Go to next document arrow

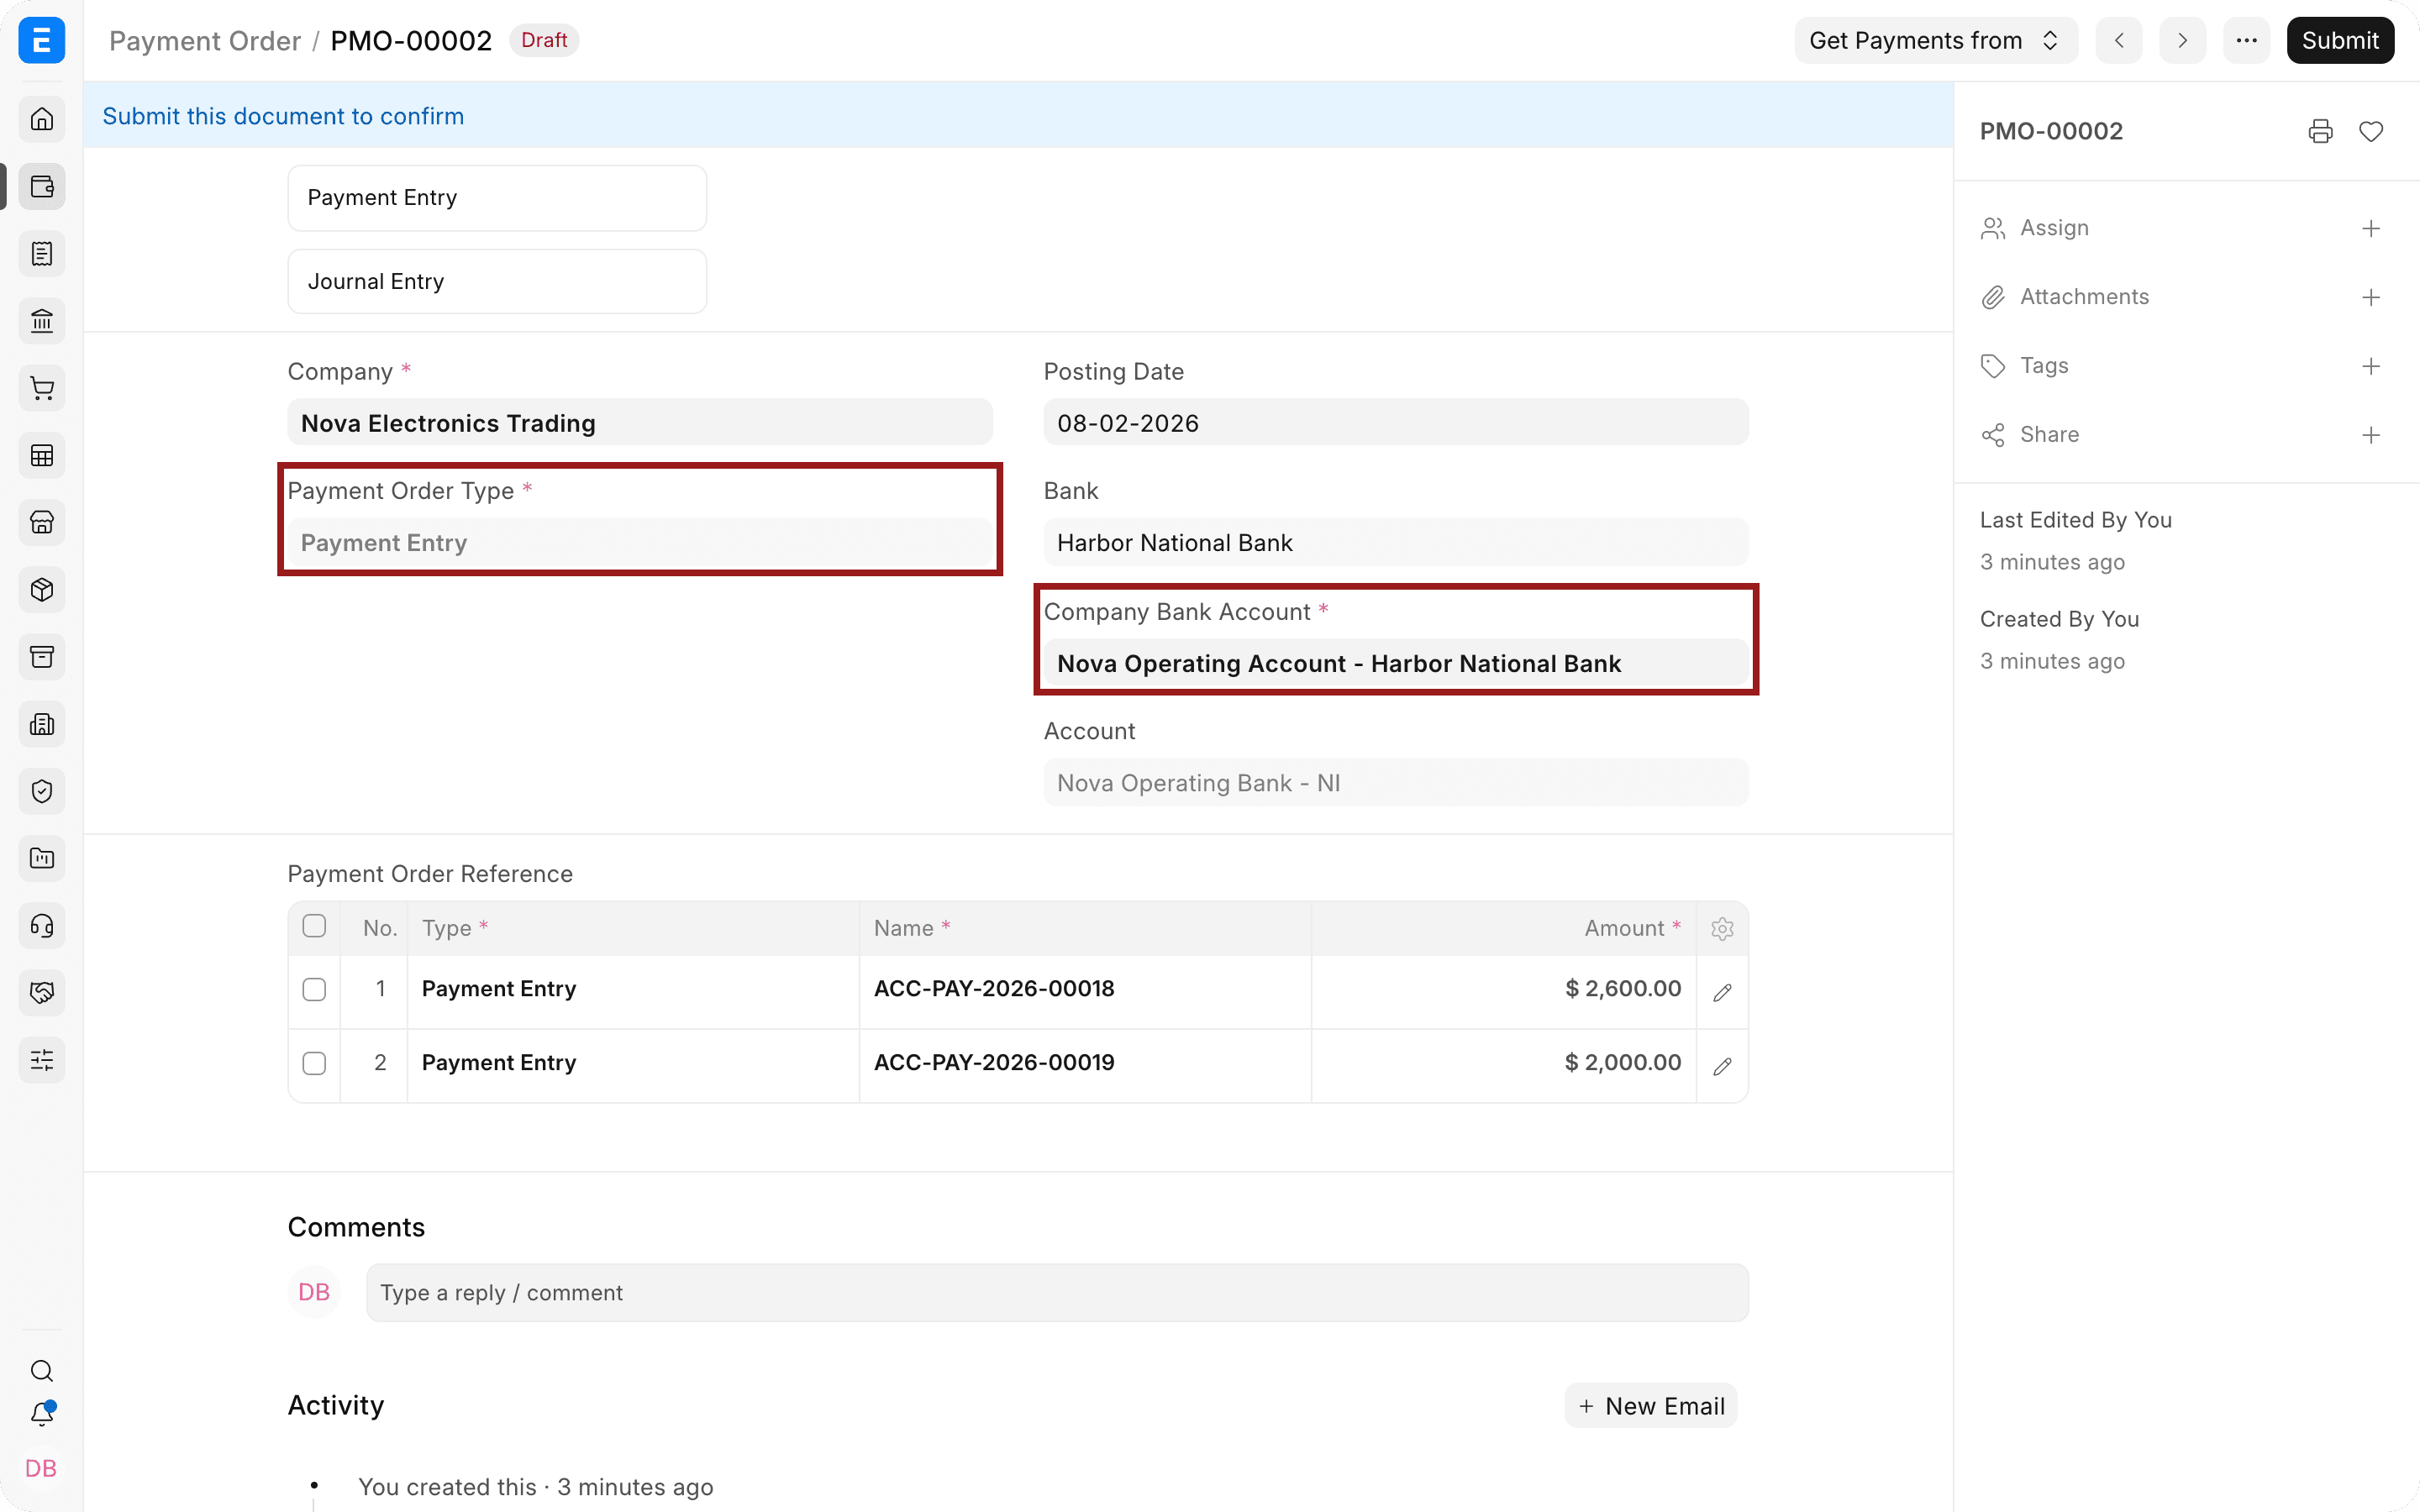2182,40
